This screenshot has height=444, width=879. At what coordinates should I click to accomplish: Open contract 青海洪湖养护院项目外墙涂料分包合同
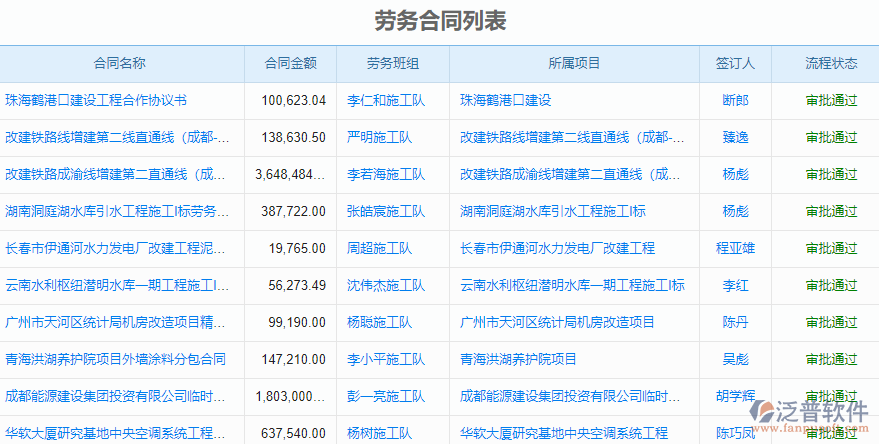coord(115,359)
